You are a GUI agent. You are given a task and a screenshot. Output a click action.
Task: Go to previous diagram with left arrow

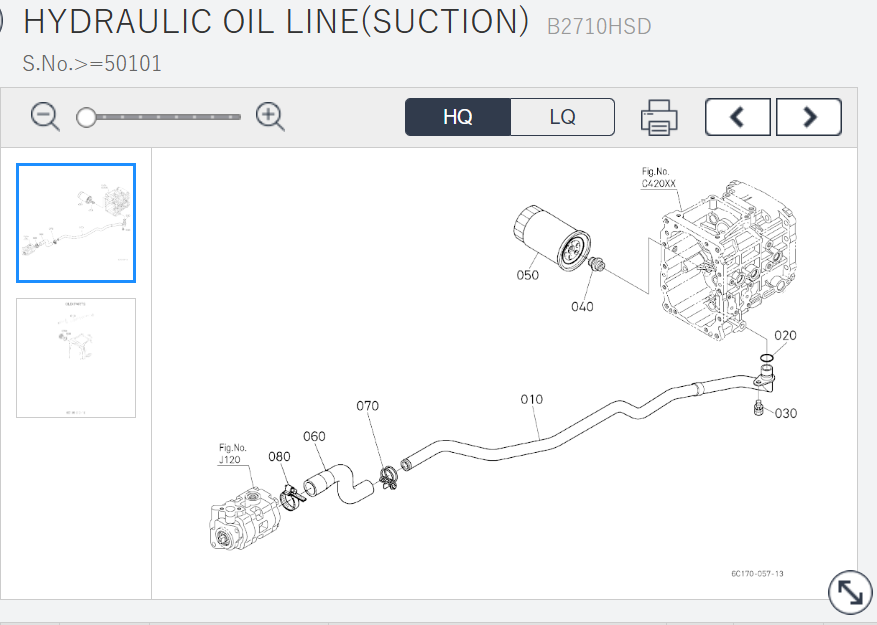737,117
